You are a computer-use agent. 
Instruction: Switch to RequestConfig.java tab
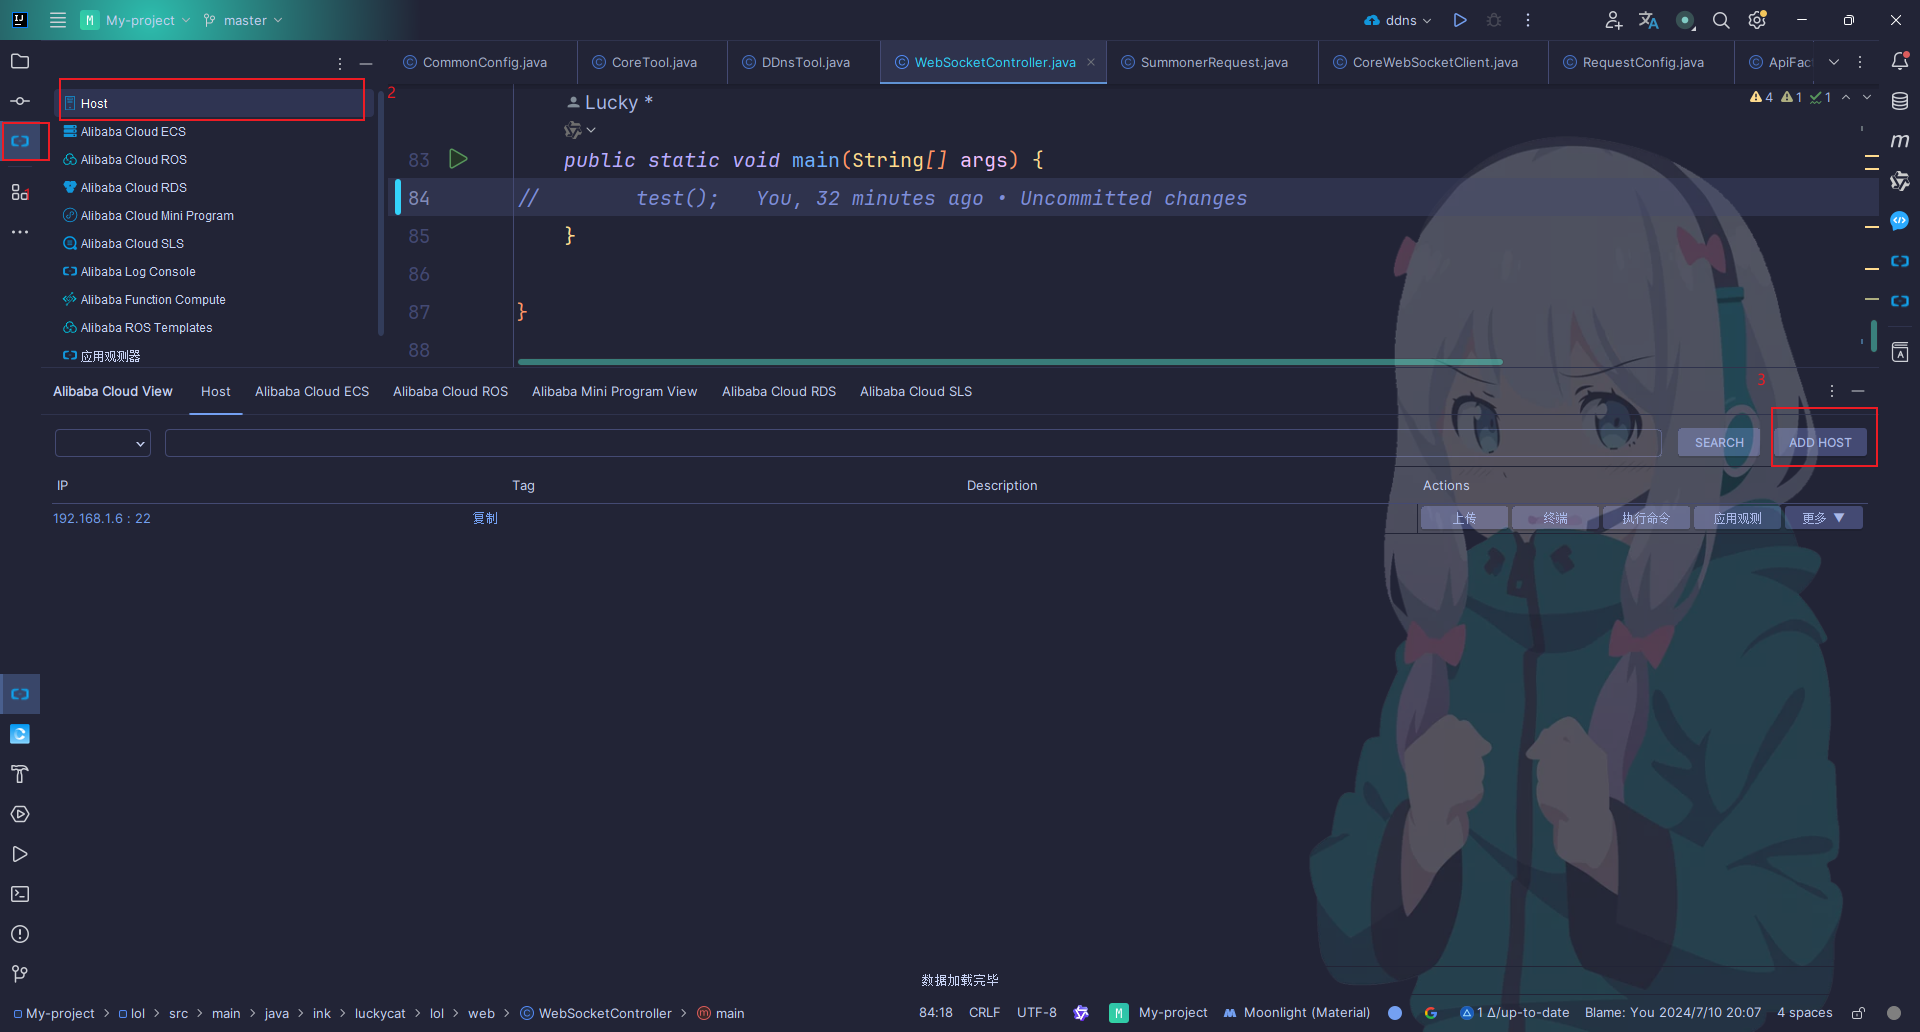[x=1643, y=62]
